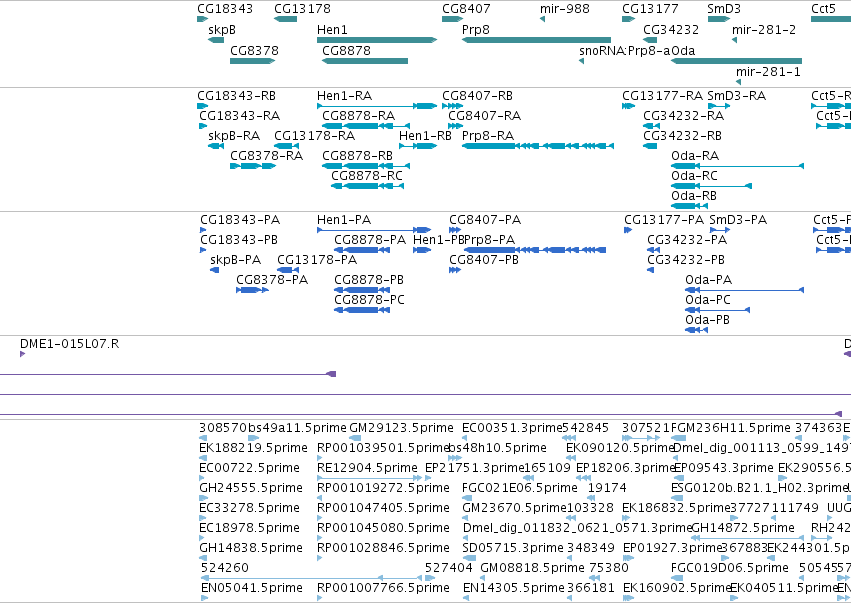Select the "mir-988" label
The image size is (851, 603).
564,9
